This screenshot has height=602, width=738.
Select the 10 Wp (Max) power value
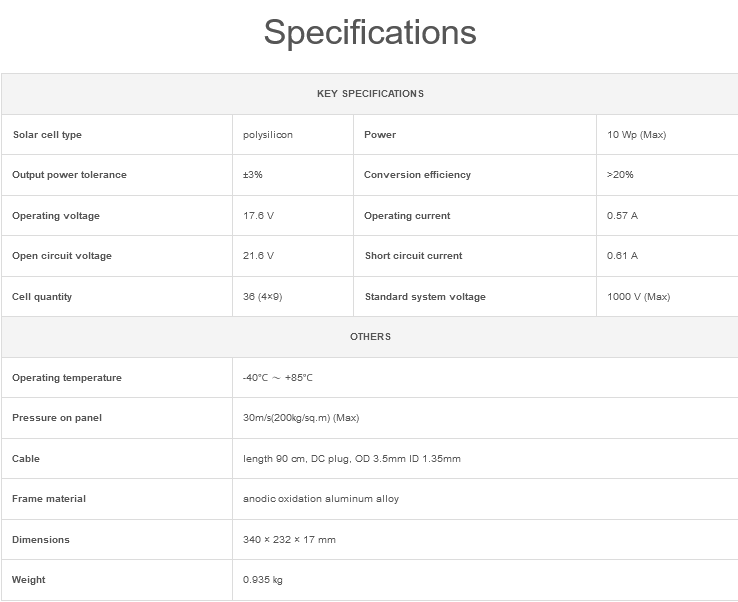636,135
